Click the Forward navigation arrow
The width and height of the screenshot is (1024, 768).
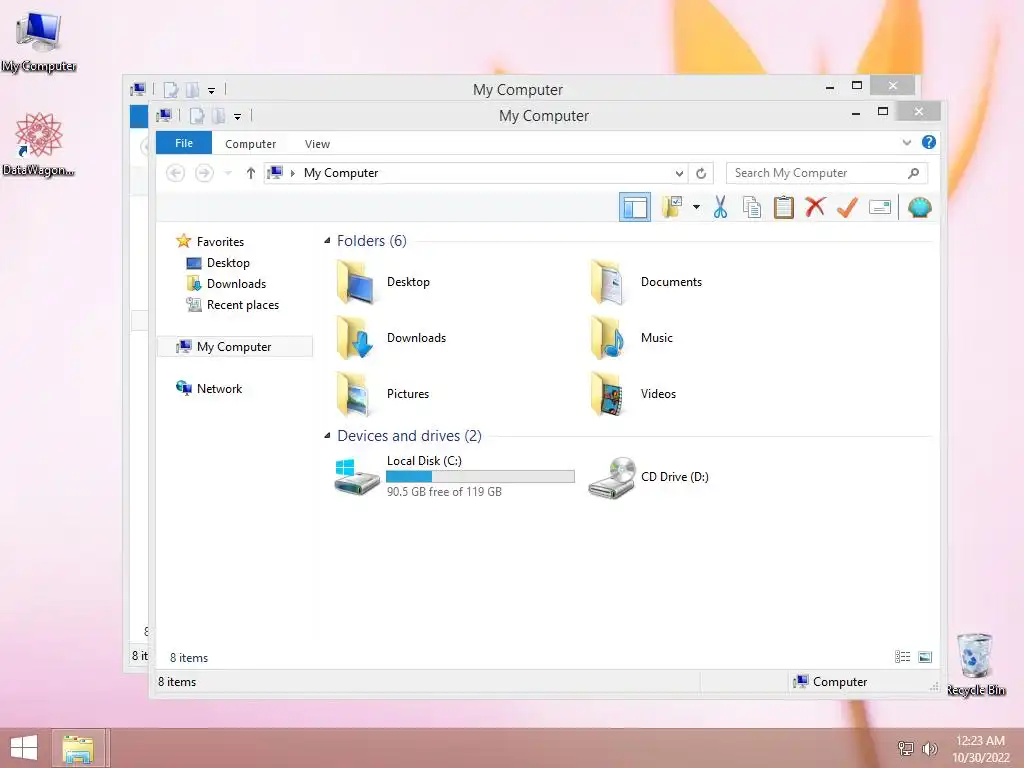(204, 173)
